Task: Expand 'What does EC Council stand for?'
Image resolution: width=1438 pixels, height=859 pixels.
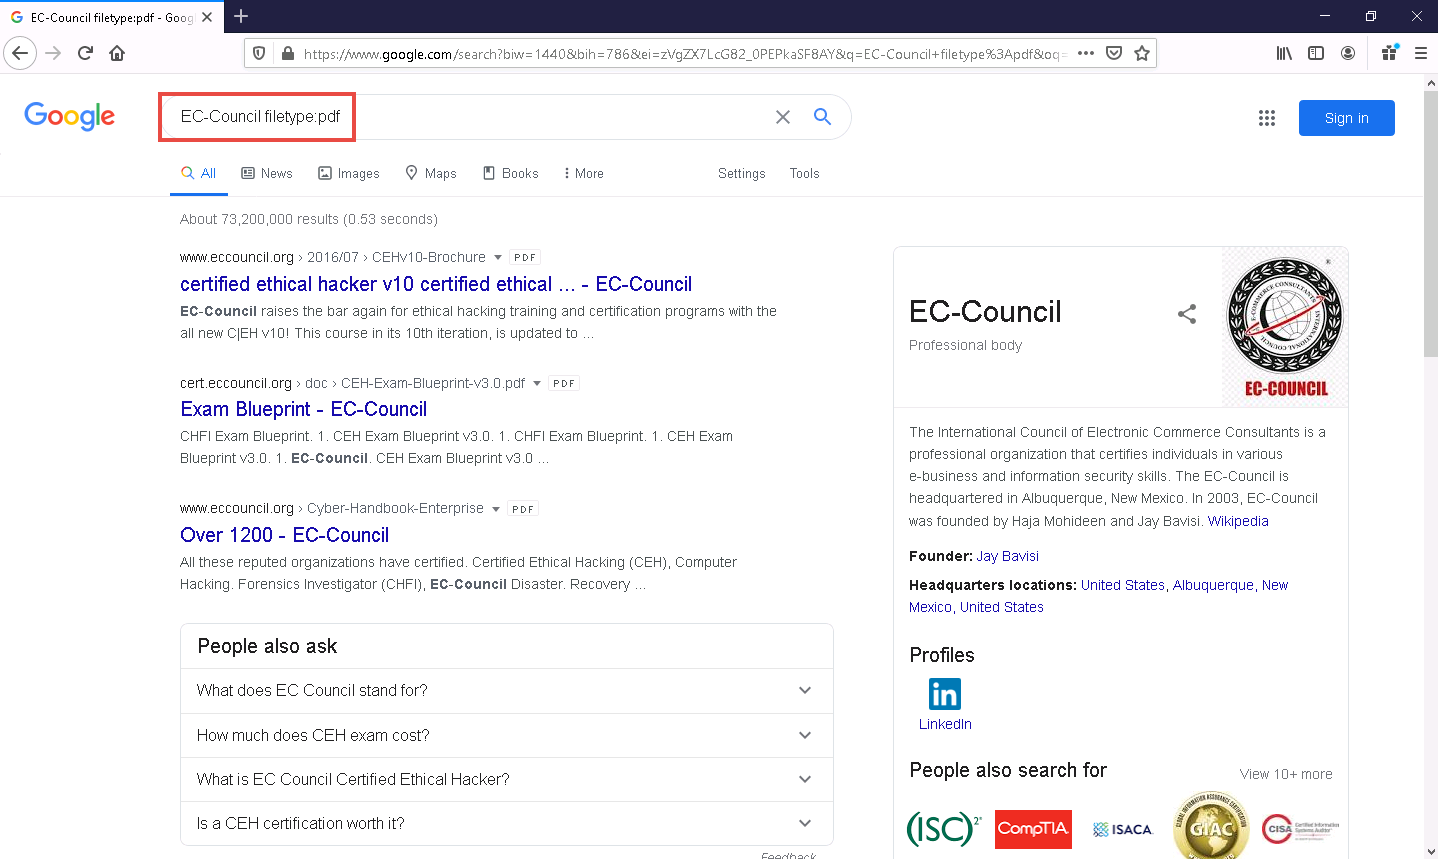Action: pos(507,690)
